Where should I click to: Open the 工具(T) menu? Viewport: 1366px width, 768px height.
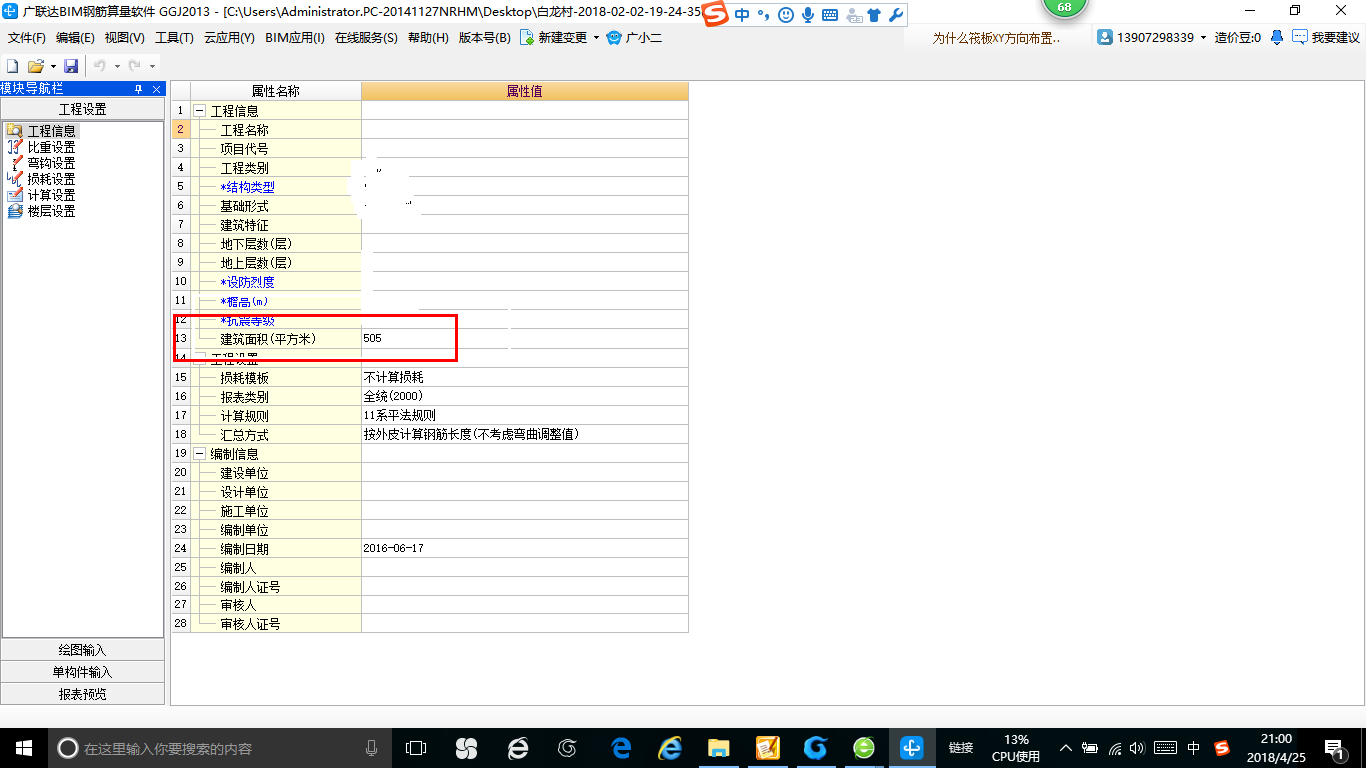[174, 38]
